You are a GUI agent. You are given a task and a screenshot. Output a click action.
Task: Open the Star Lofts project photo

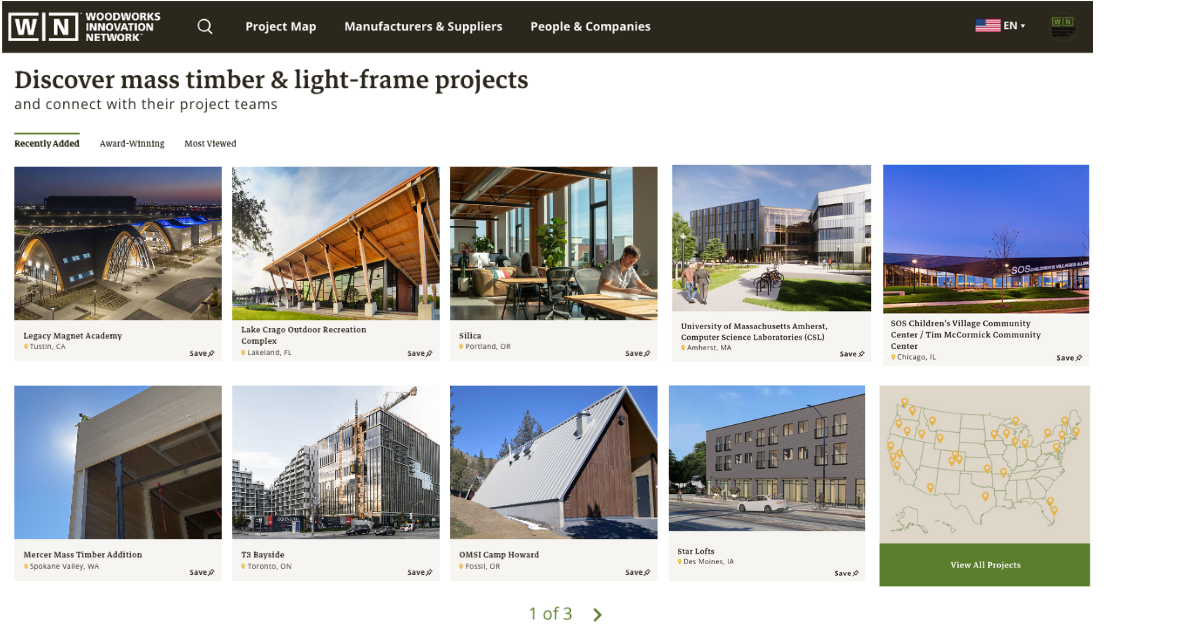(767, 458)
